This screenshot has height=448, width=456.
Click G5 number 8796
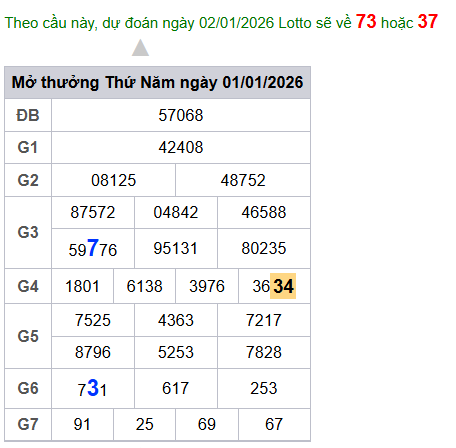coord(93,352)
